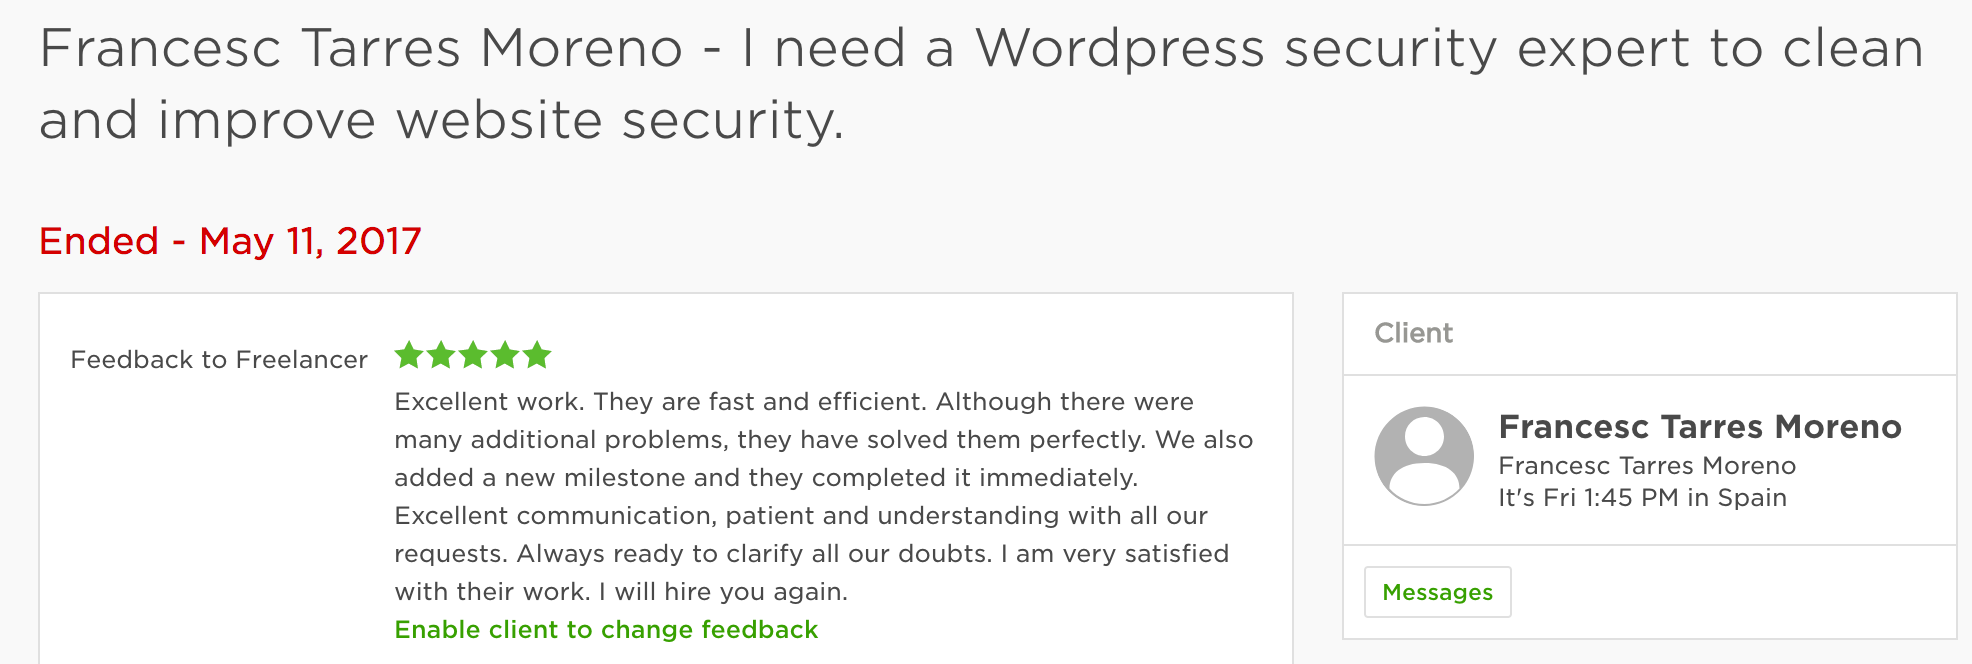This screenshot has width=1972, height=664.
Task: Click the first green rating star
Action: tap(409, 354)
